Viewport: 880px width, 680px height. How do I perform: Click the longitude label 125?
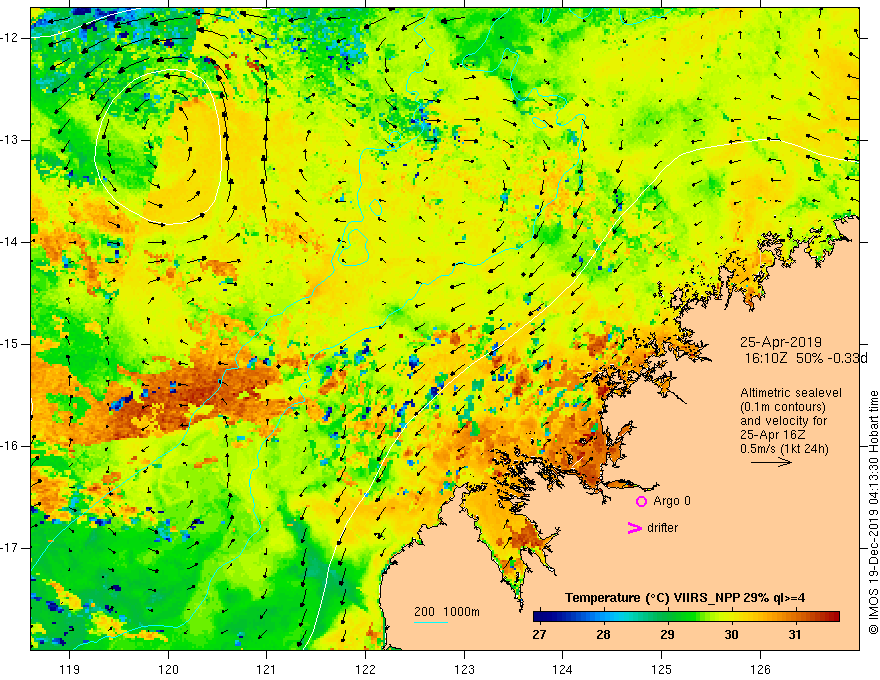[662, 669]
